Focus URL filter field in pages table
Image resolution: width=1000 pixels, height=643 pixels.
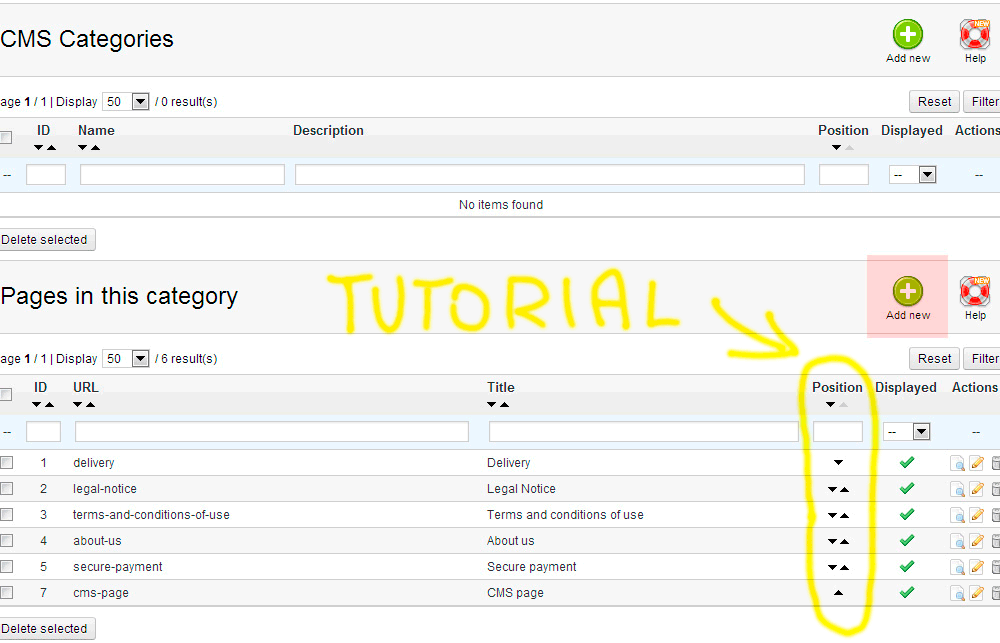272,432
